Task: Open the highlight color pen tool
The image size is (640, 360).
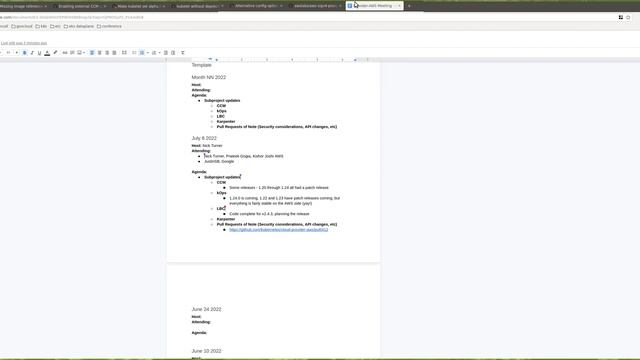Action: (x=55, y=53)
